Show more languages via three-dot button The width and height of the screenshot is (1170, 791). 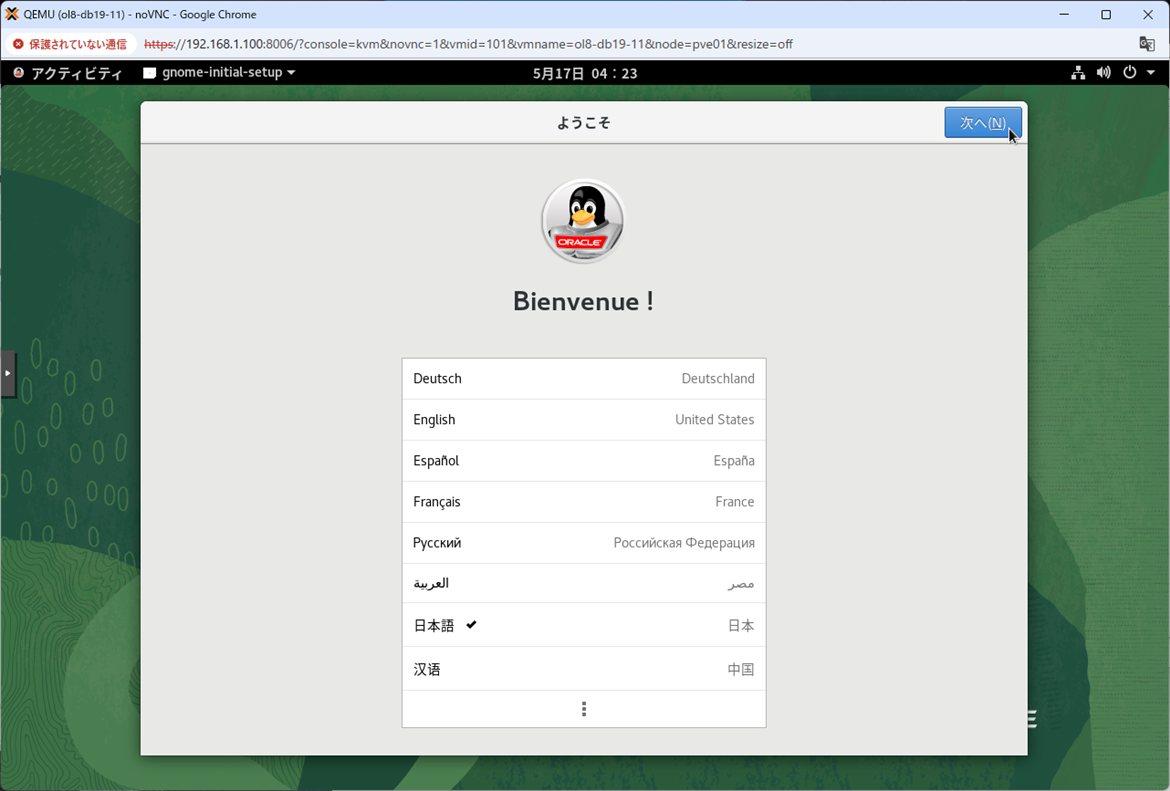(x=584, y=709)
